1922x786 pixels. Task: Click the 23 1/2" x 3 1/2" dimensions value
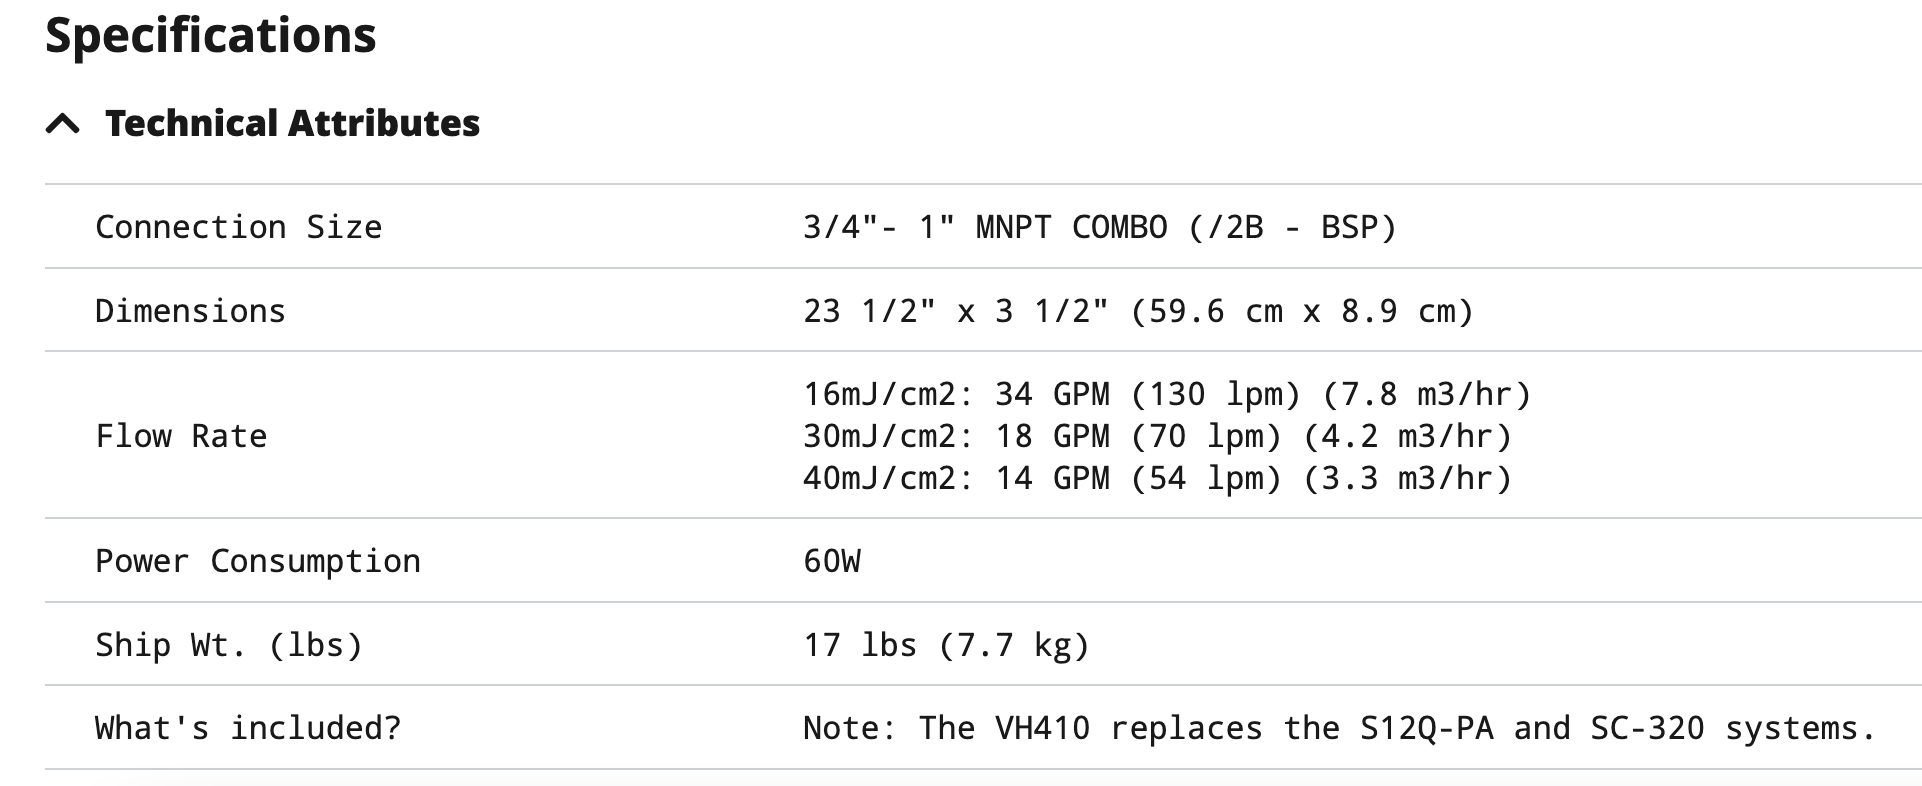1138,311
